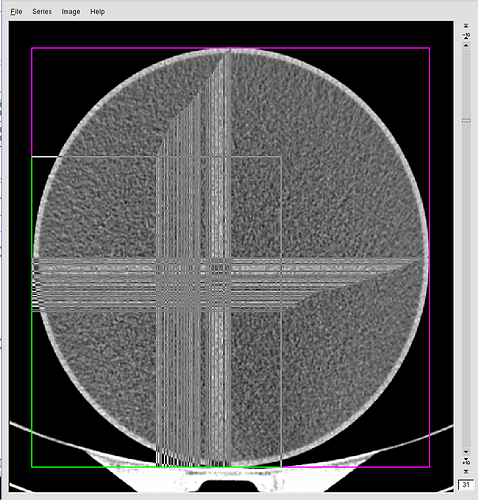Viewport: 478px width, 500px height.
Task: Open the Help menu
Action: [x=97, y=12]
